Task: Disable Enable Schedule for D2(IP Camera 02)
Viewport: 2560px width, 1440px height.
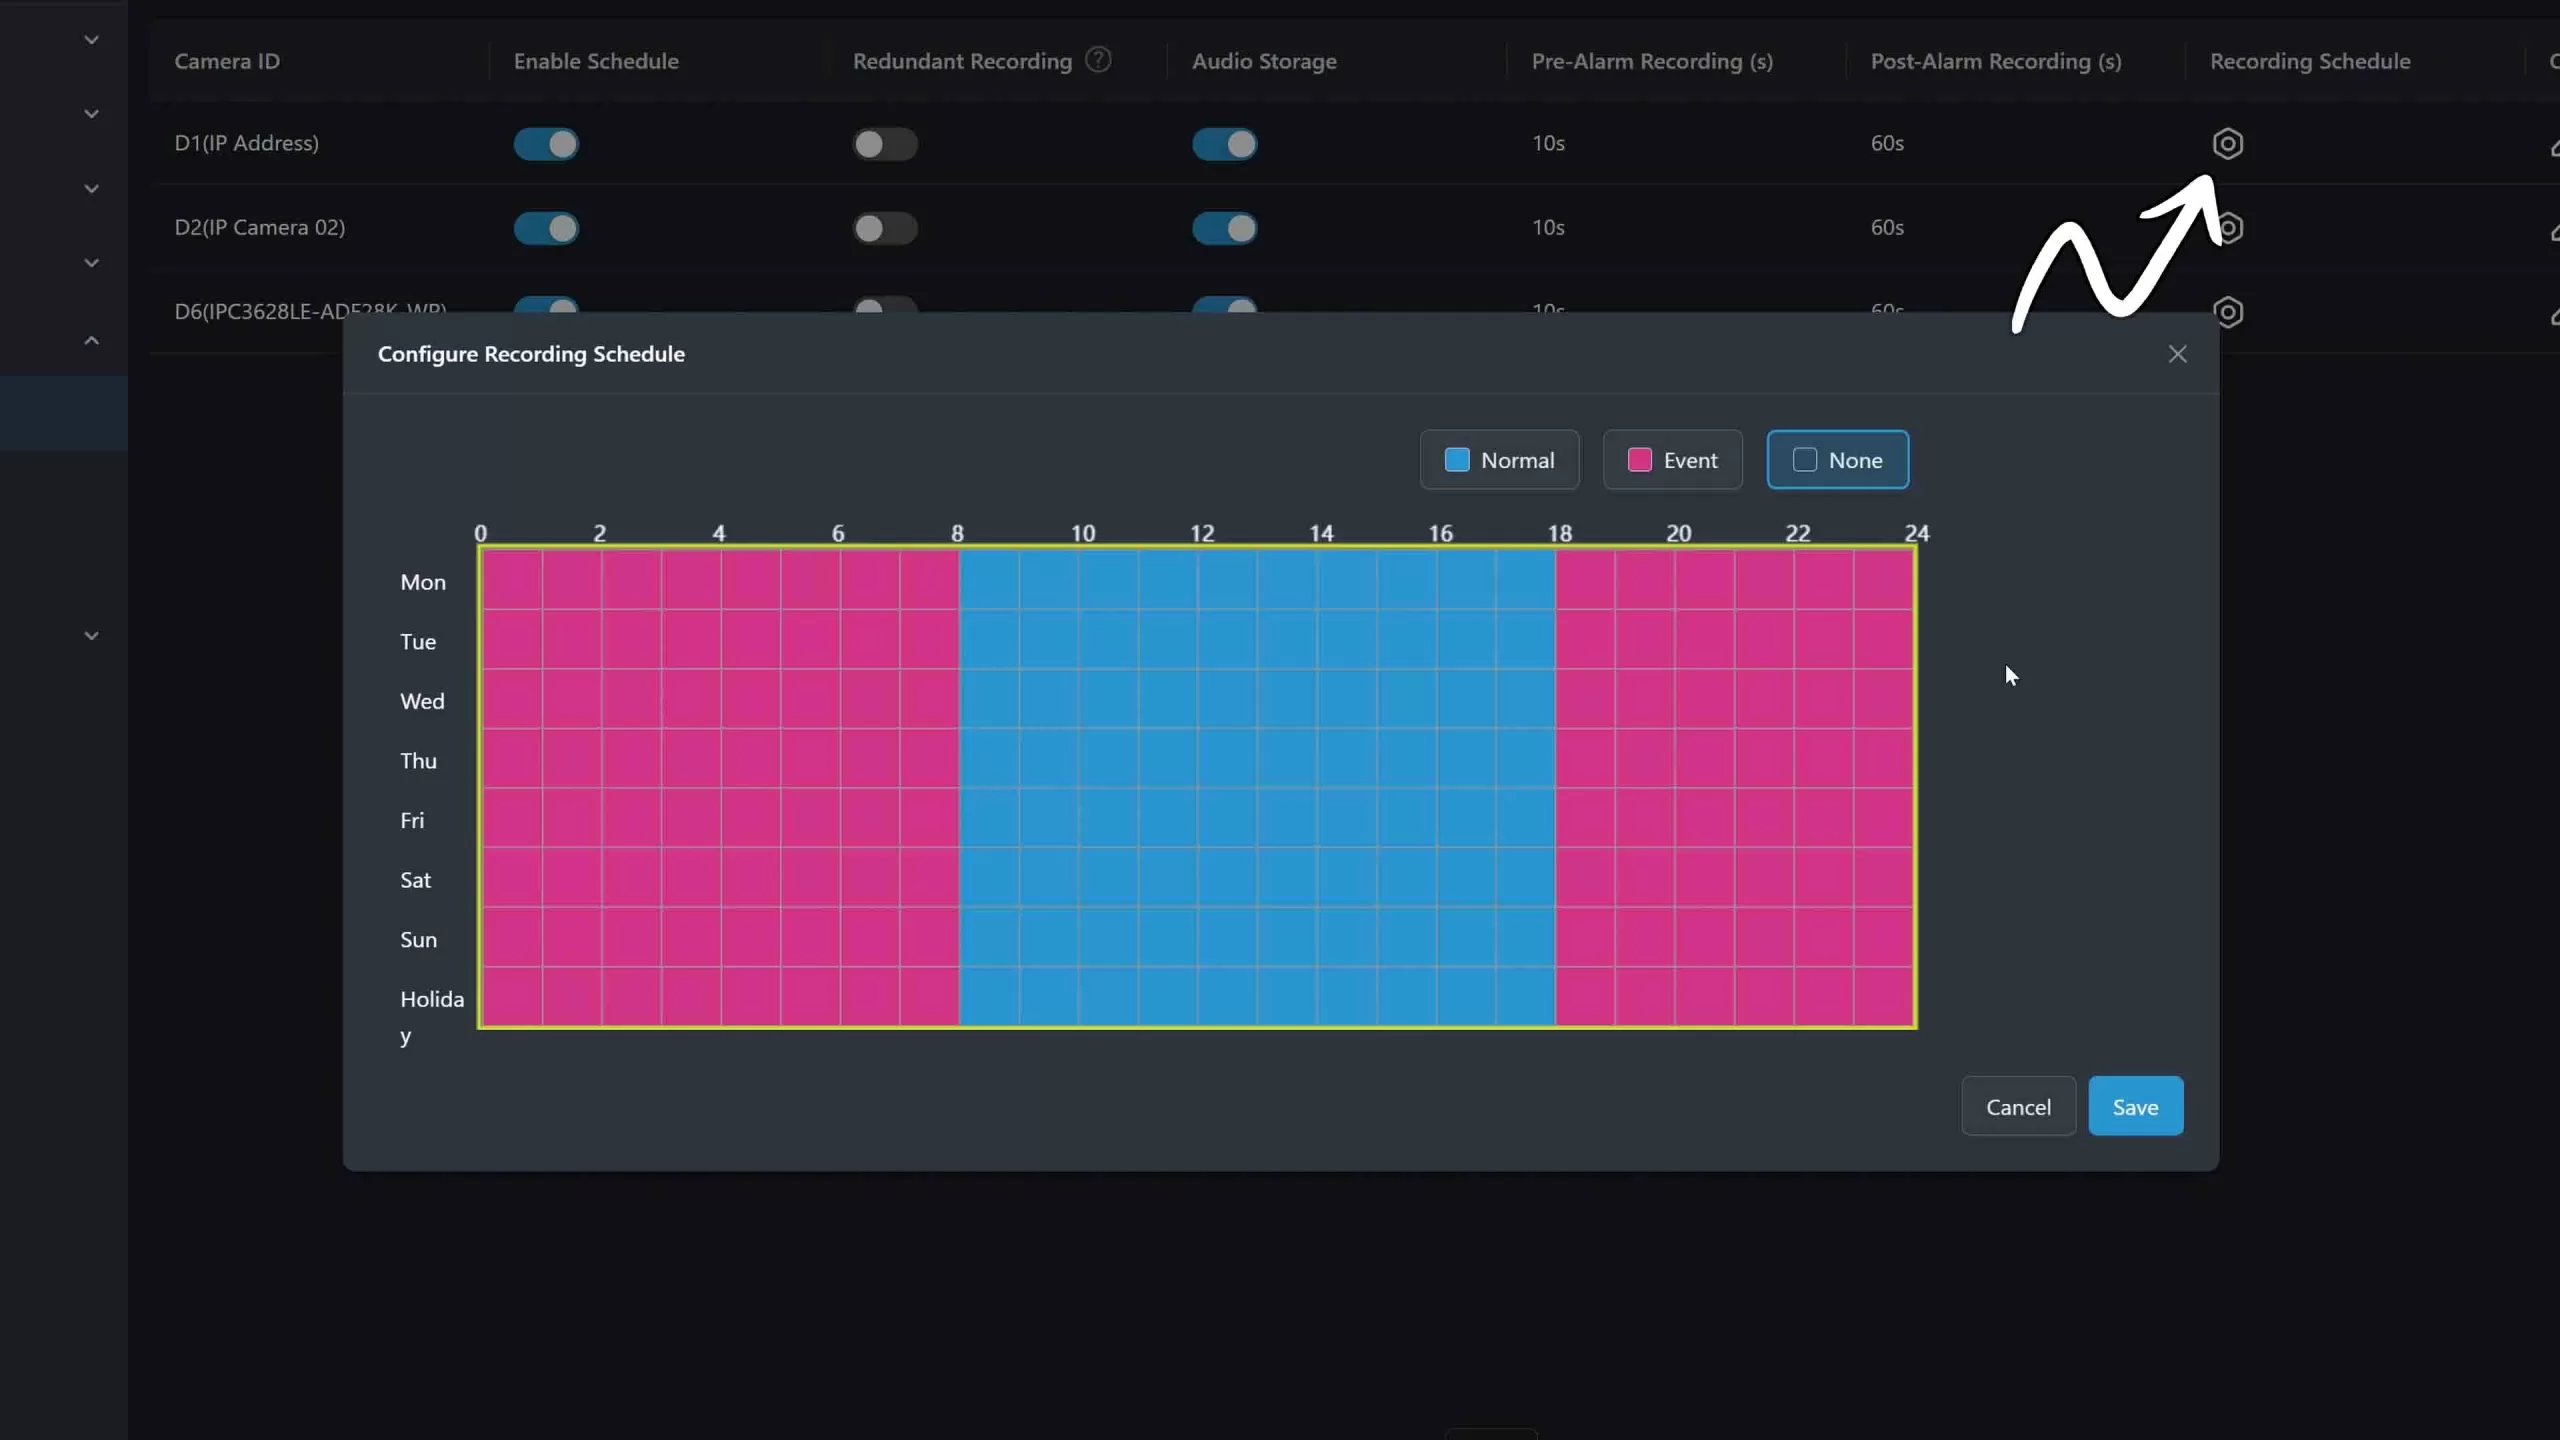Action: tap(546, 228)
